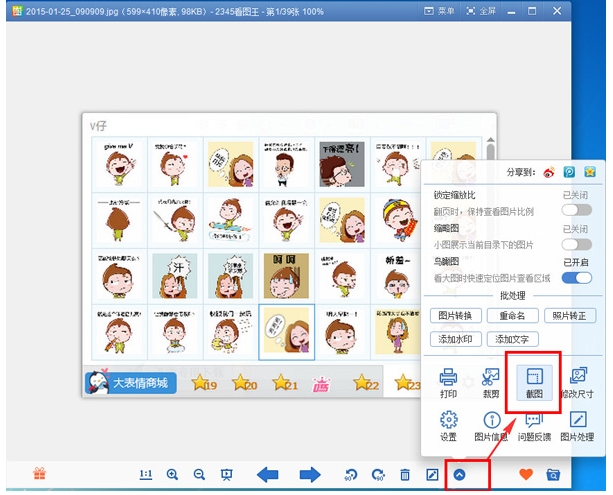Image resolution: width=613 pixels, height=495 pixels.
Task: Open 设置 settings gear
Action: click(x=449, y=424)
